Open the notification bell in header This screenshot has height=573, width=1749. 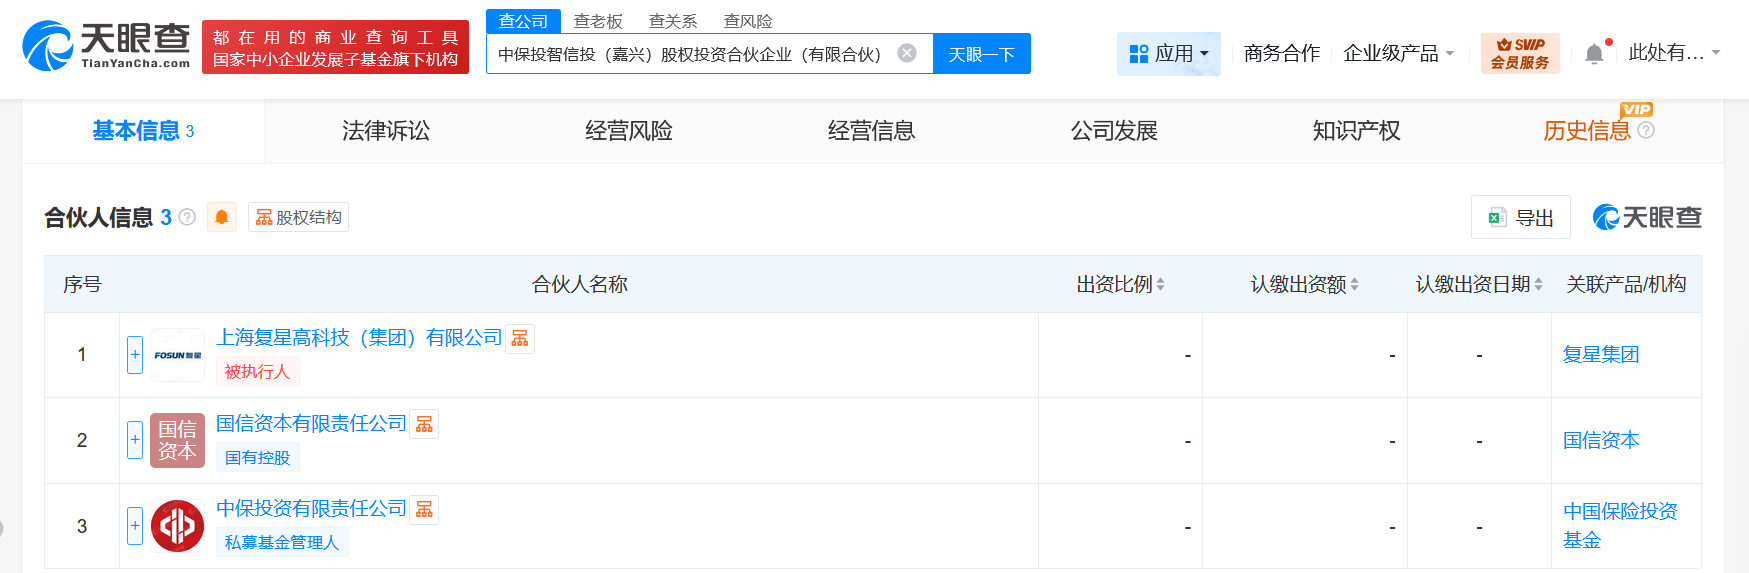point(1594,54)
